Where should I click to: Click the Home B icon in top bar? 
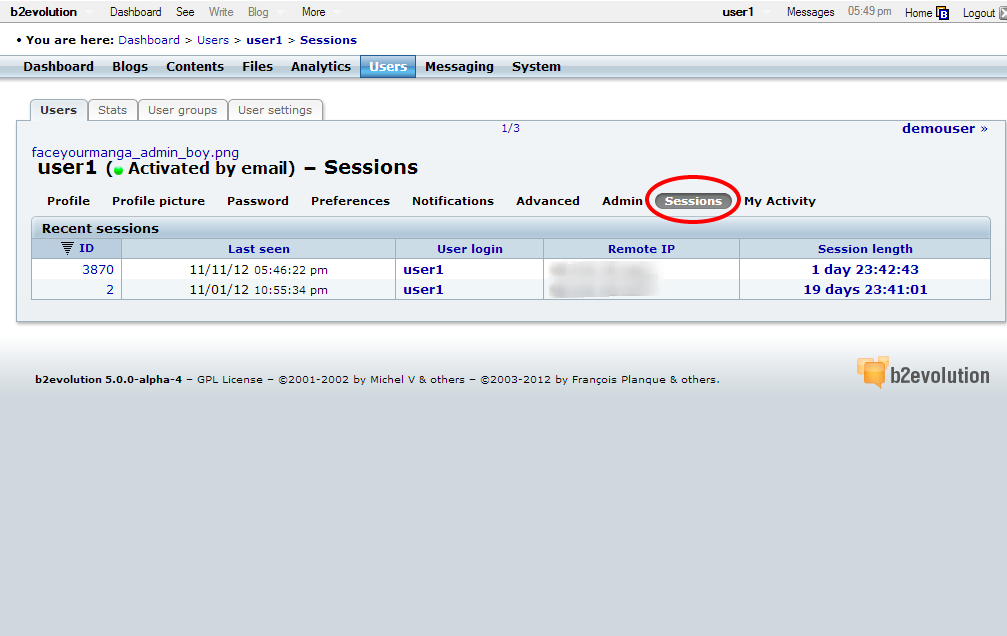pyautogui.click(x=942, y=13)
